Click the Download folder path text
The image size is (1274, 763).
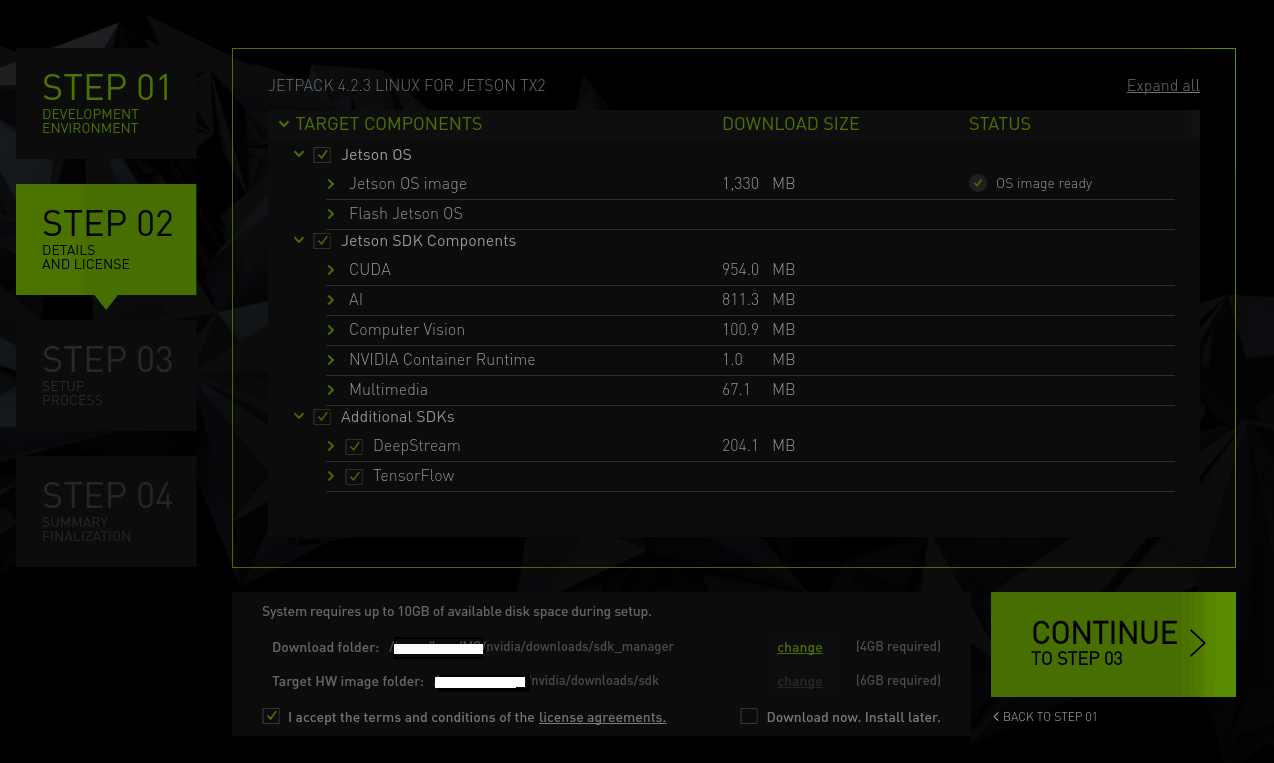tap(531, 647)
